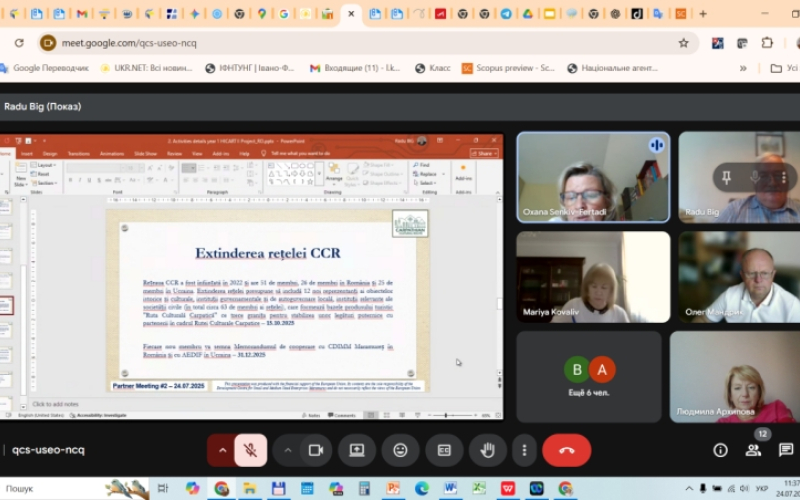Open Google Переводчик bookmark
The height and width of the screenshot is (500, 800).
[45, 68]
